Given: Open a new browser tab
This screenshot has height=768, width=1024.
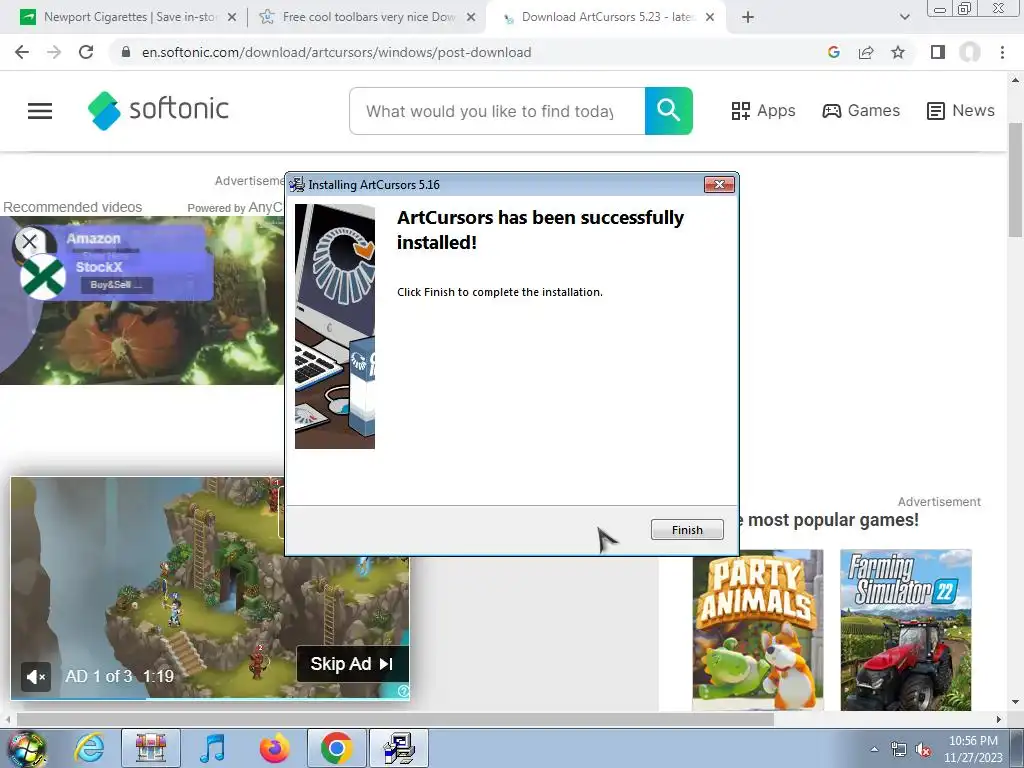Looking at the screenshot, I should tap(748, 18).
